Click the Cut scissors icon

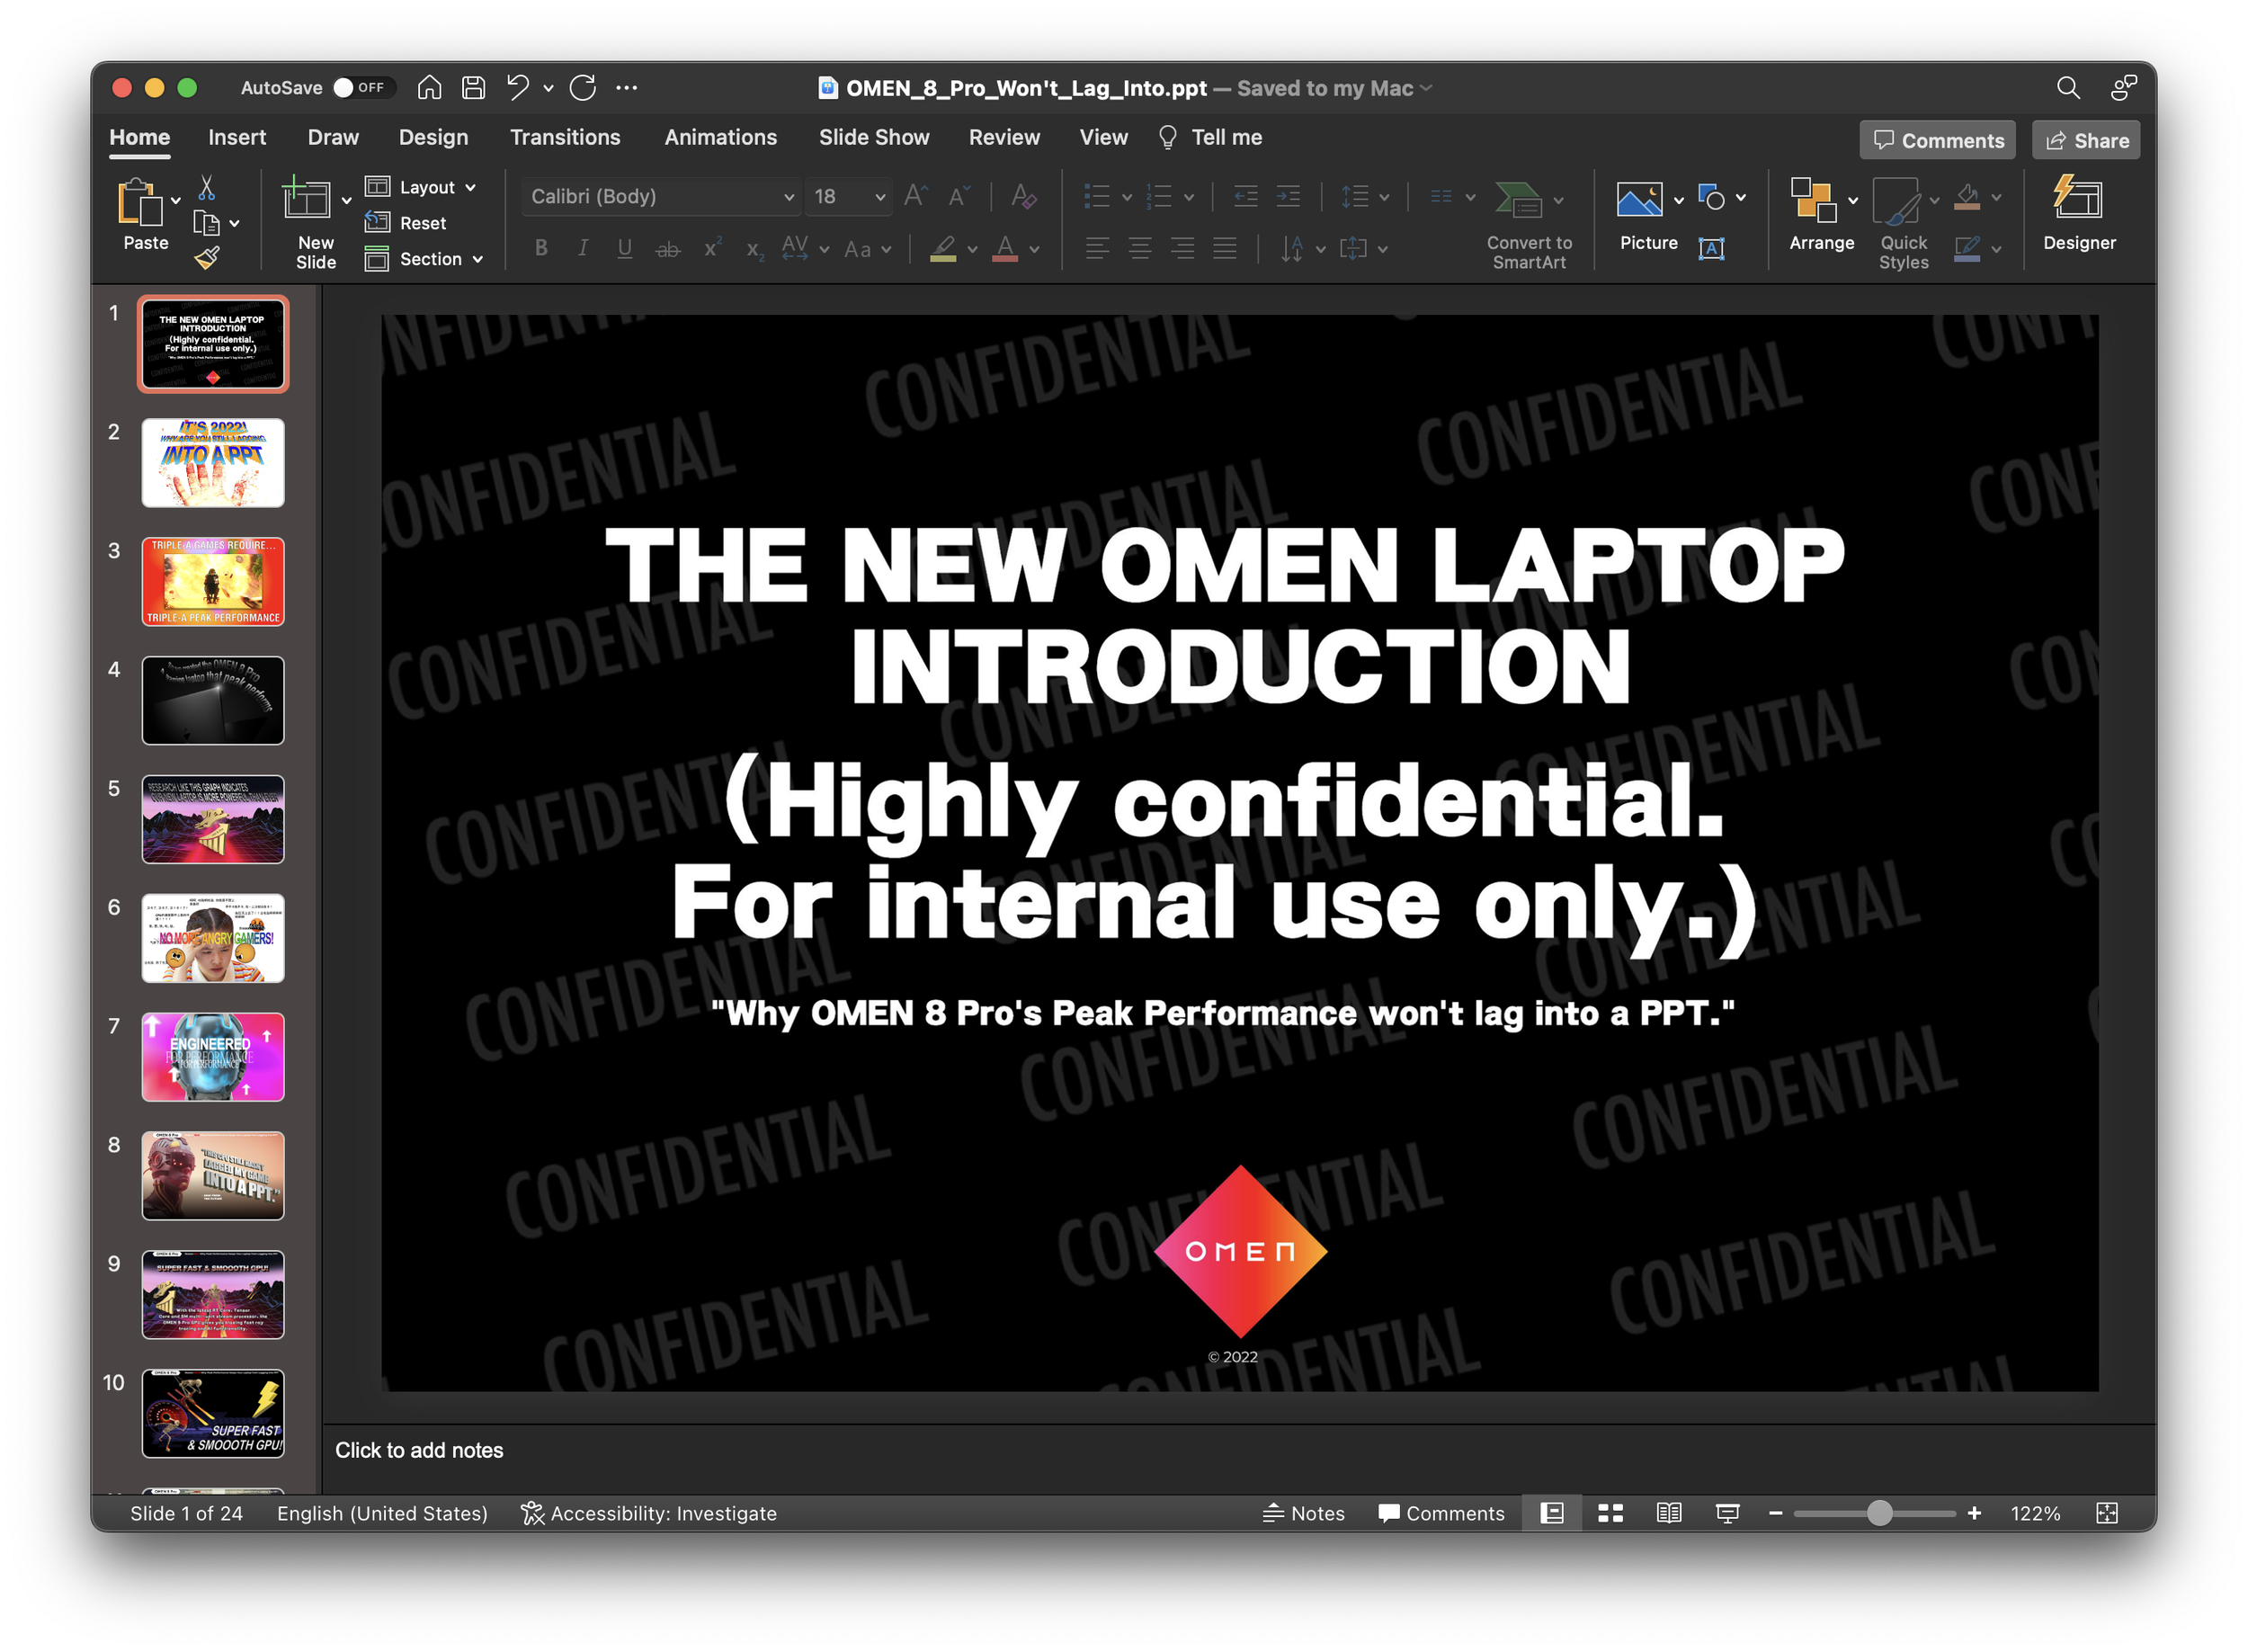(x=207, y=187)
